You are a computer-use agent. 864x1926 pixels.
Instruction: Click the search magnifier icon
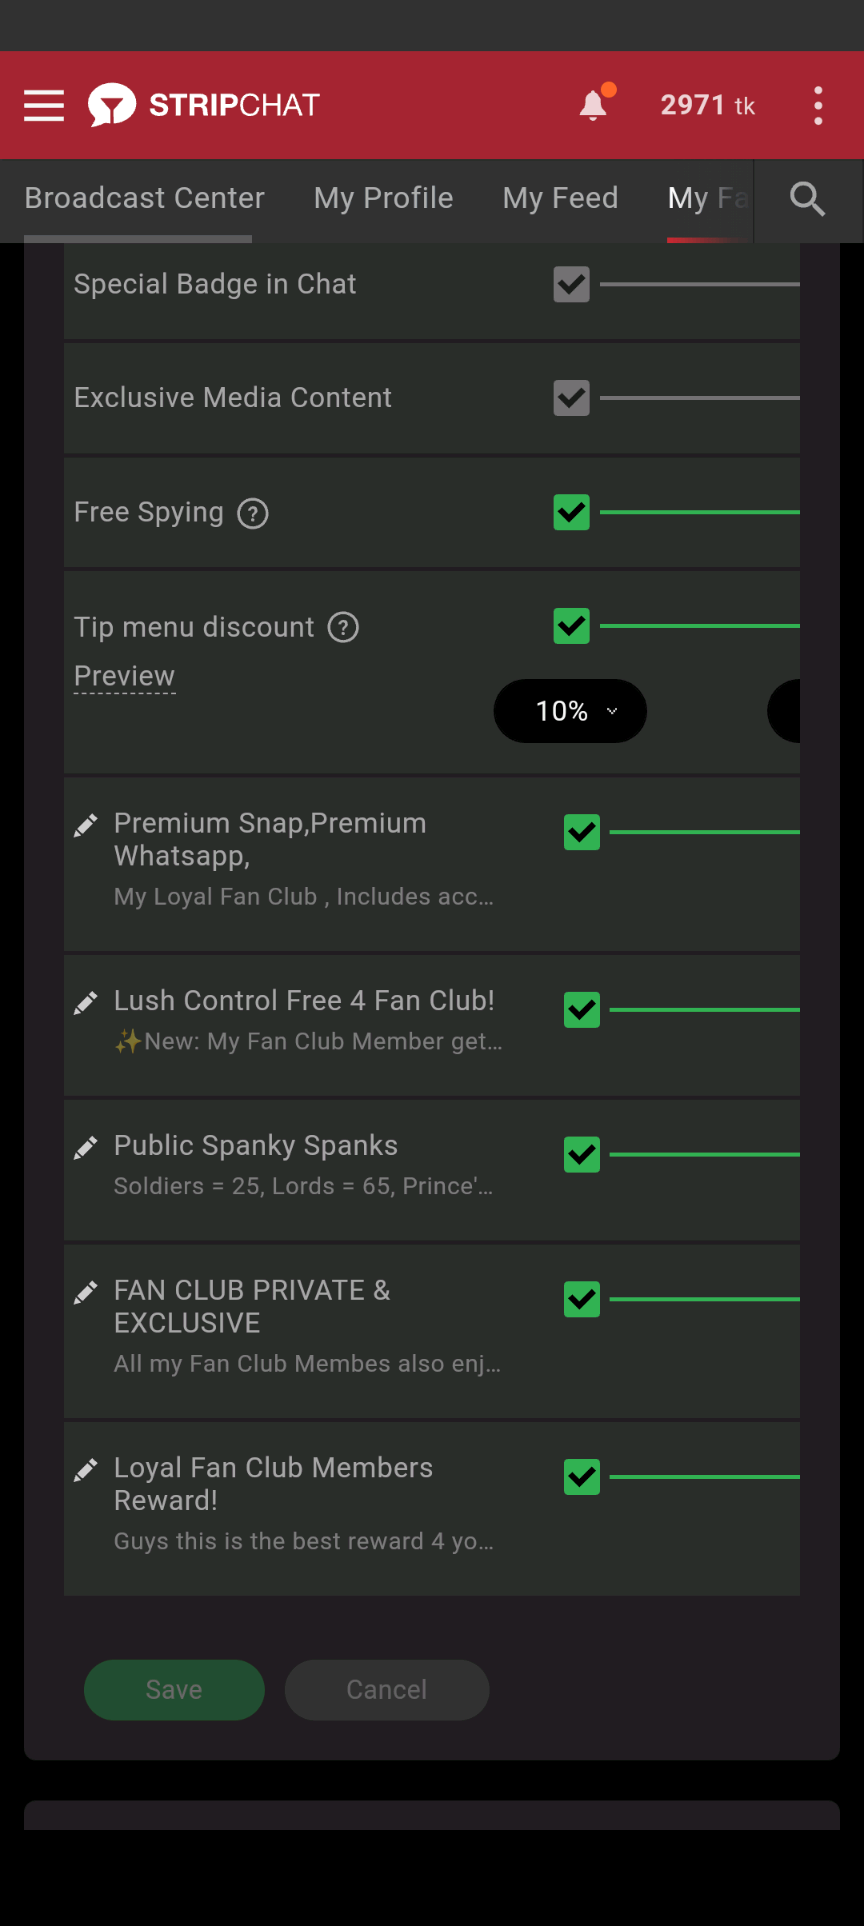[x=807, y=199]
